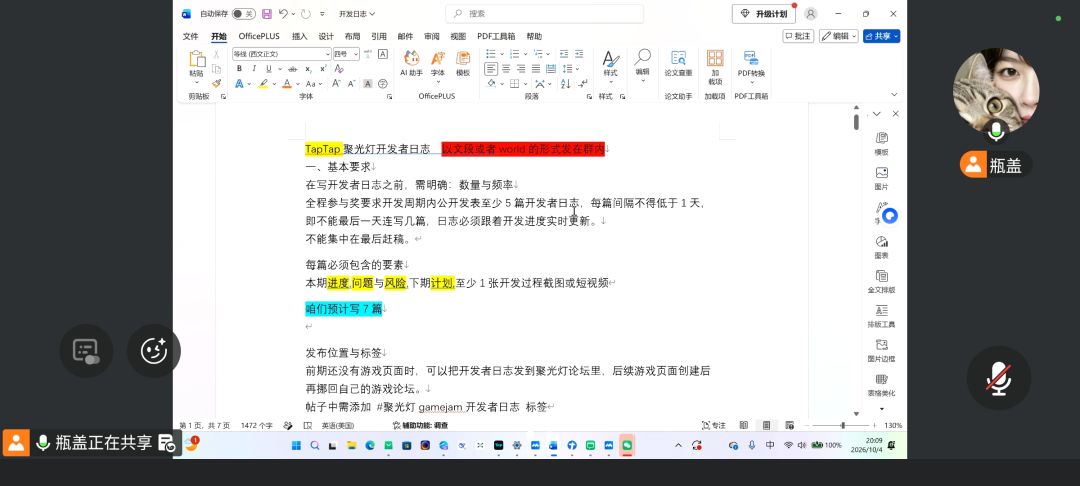1080x486 pixels.
Task: Click the numbered list icon
Action: tap(514, 54)
